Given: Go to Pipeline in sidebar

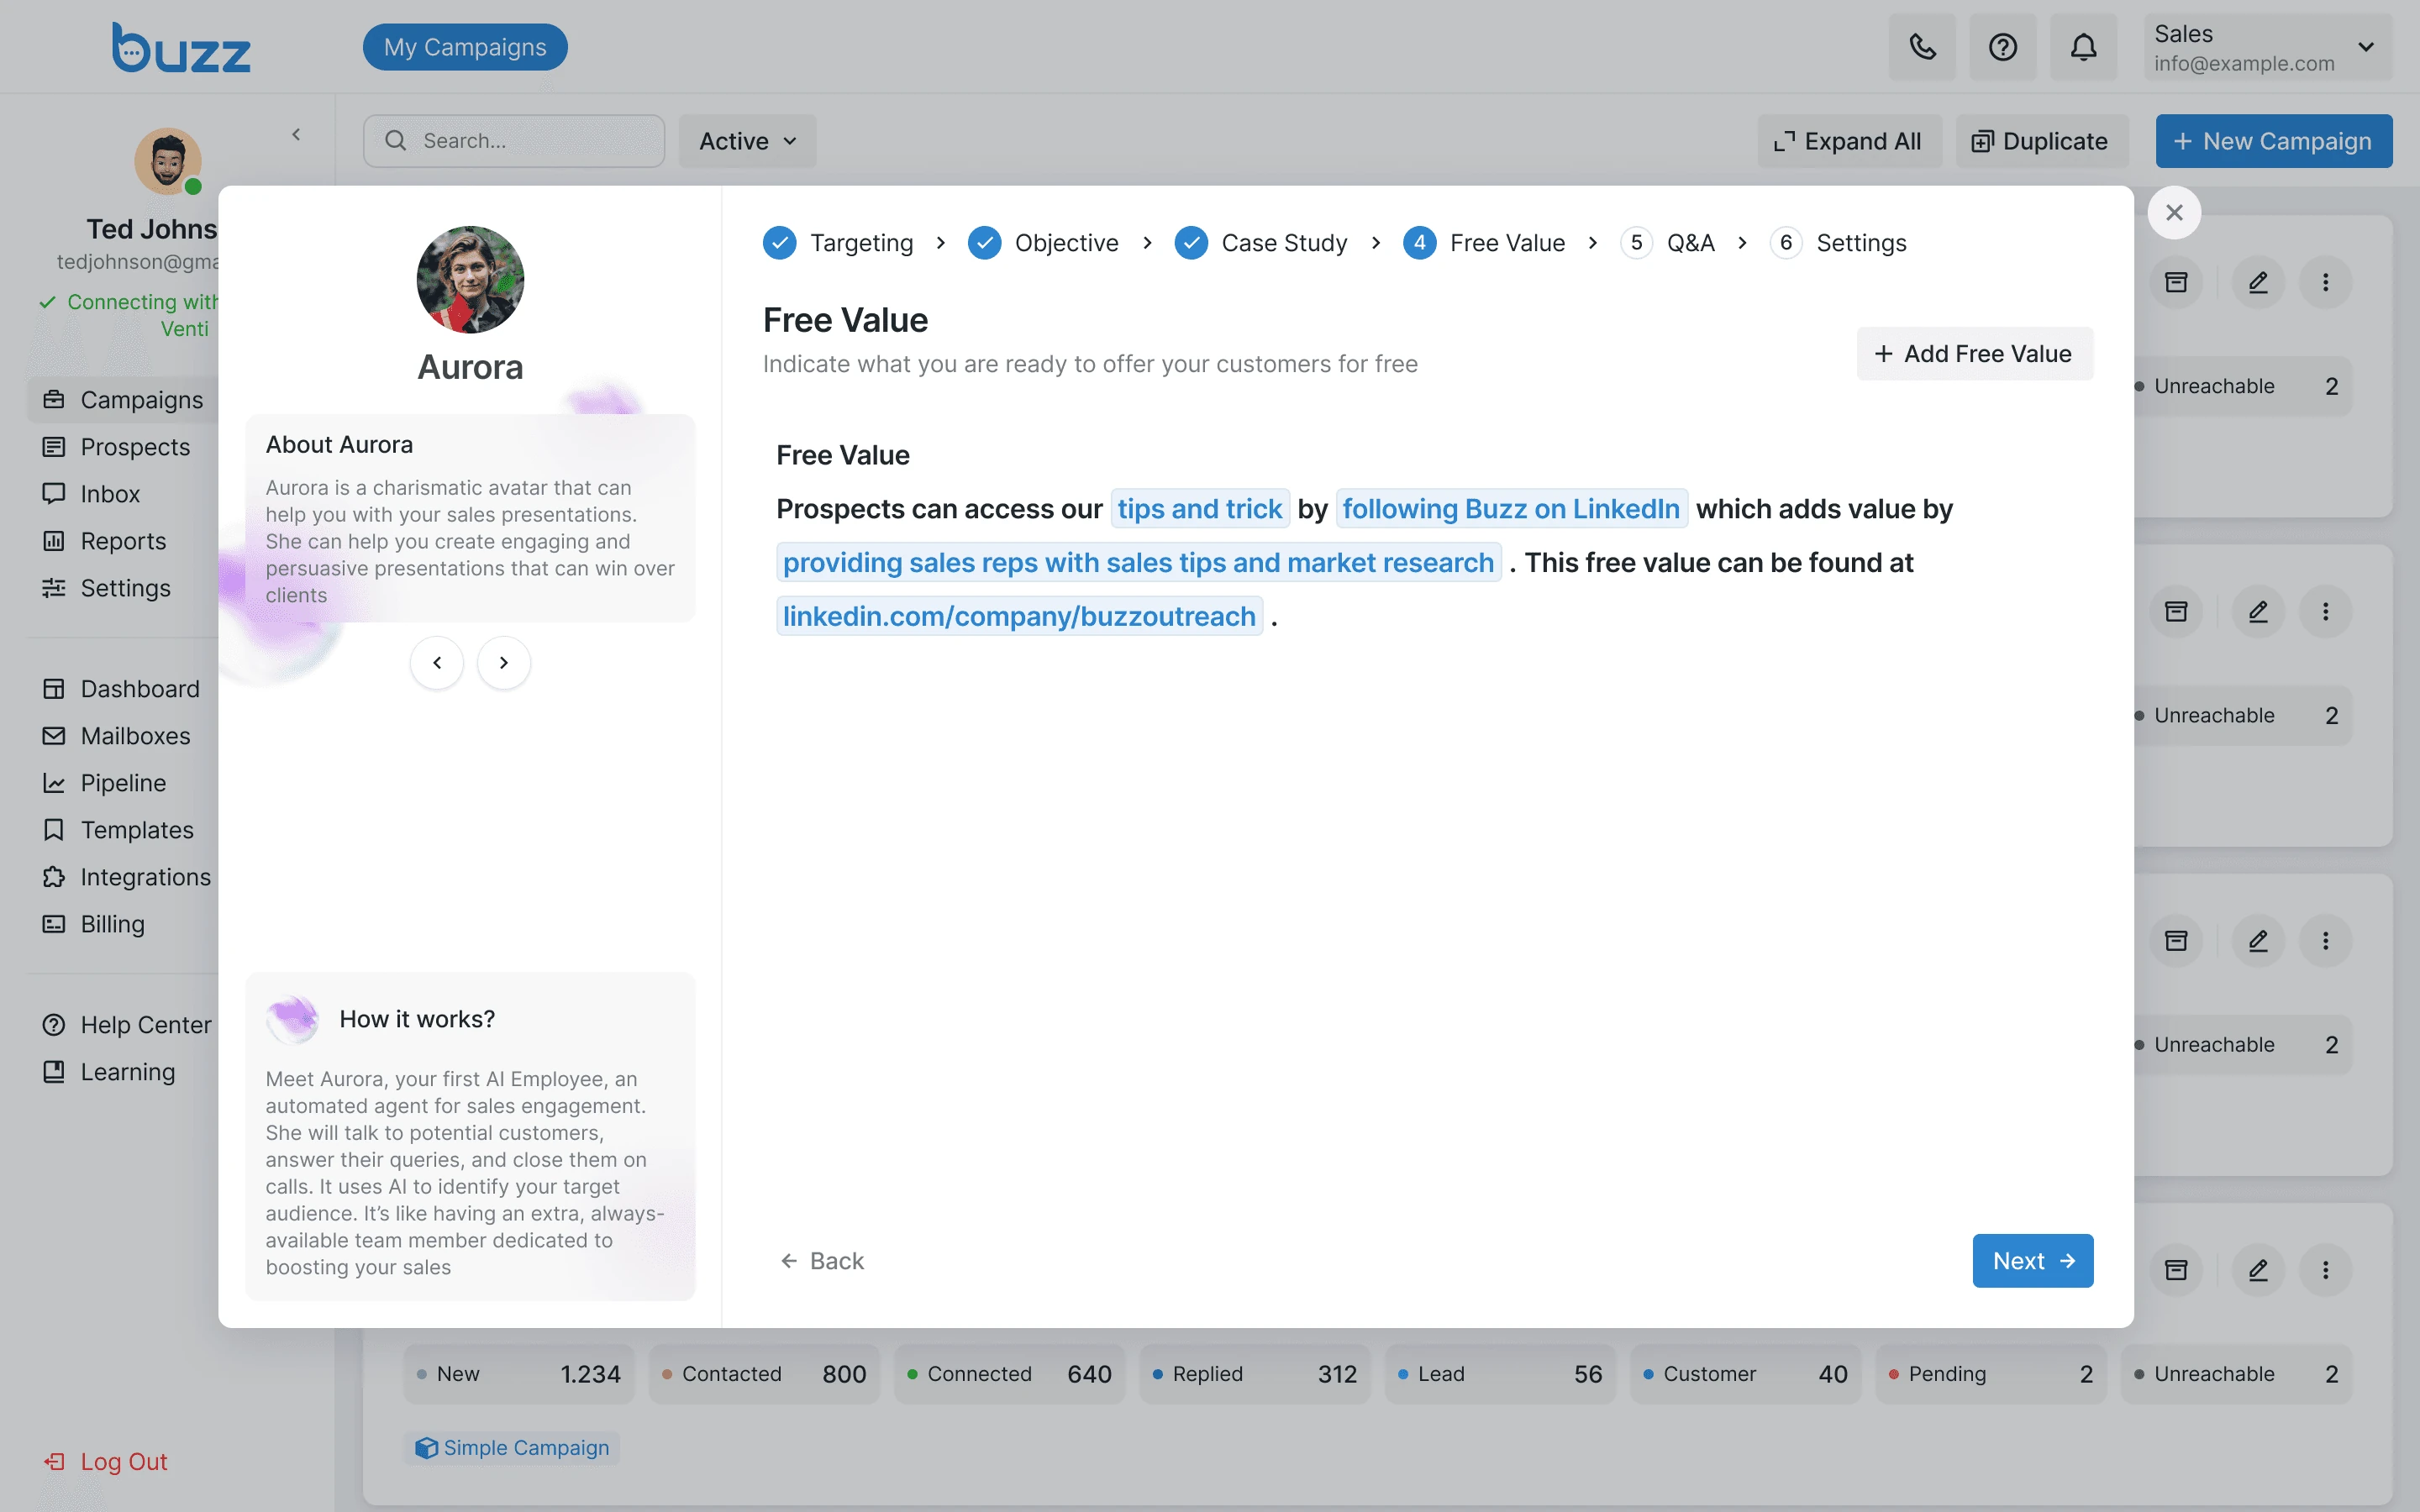Looking at the screenshot, I should coord(105,783).
